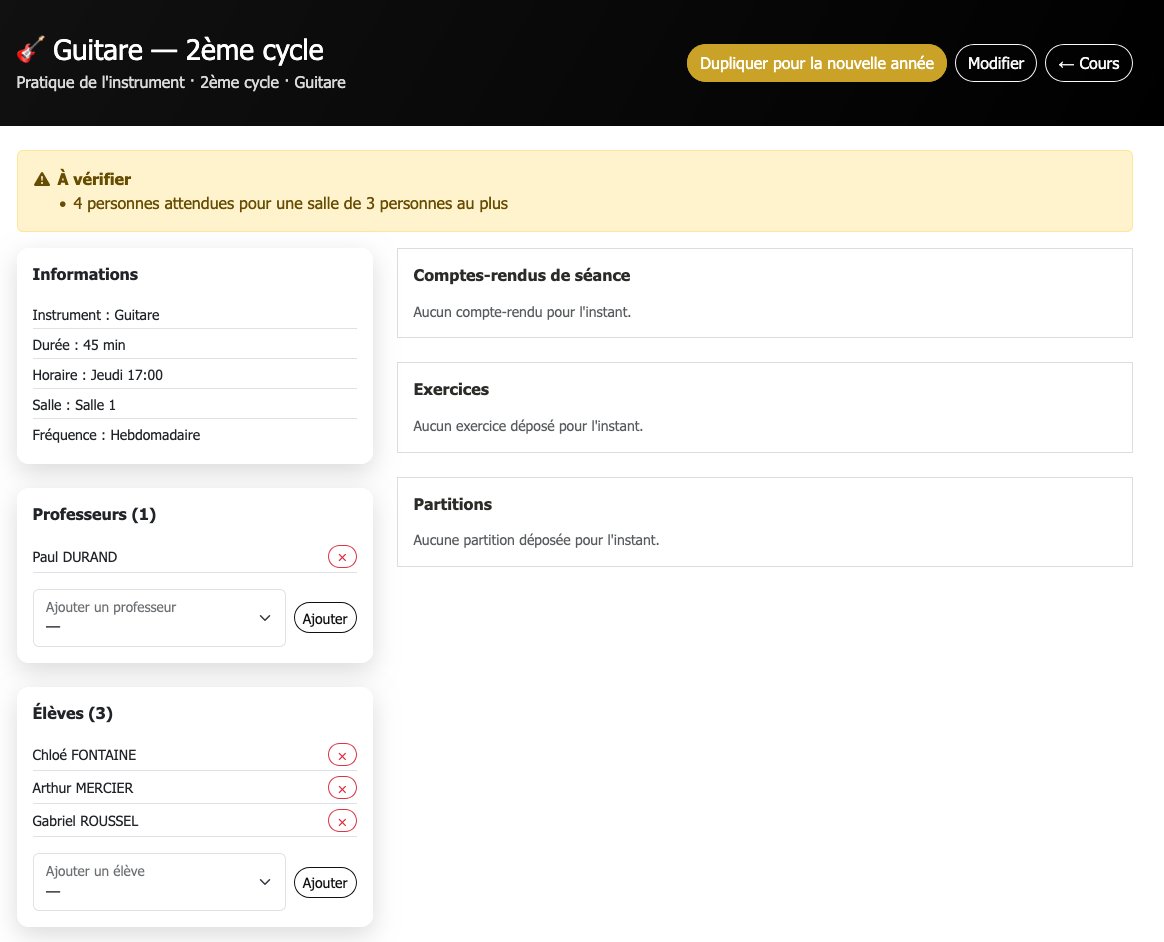Remove student Arthur MERCIER via red X

(342, 788)
